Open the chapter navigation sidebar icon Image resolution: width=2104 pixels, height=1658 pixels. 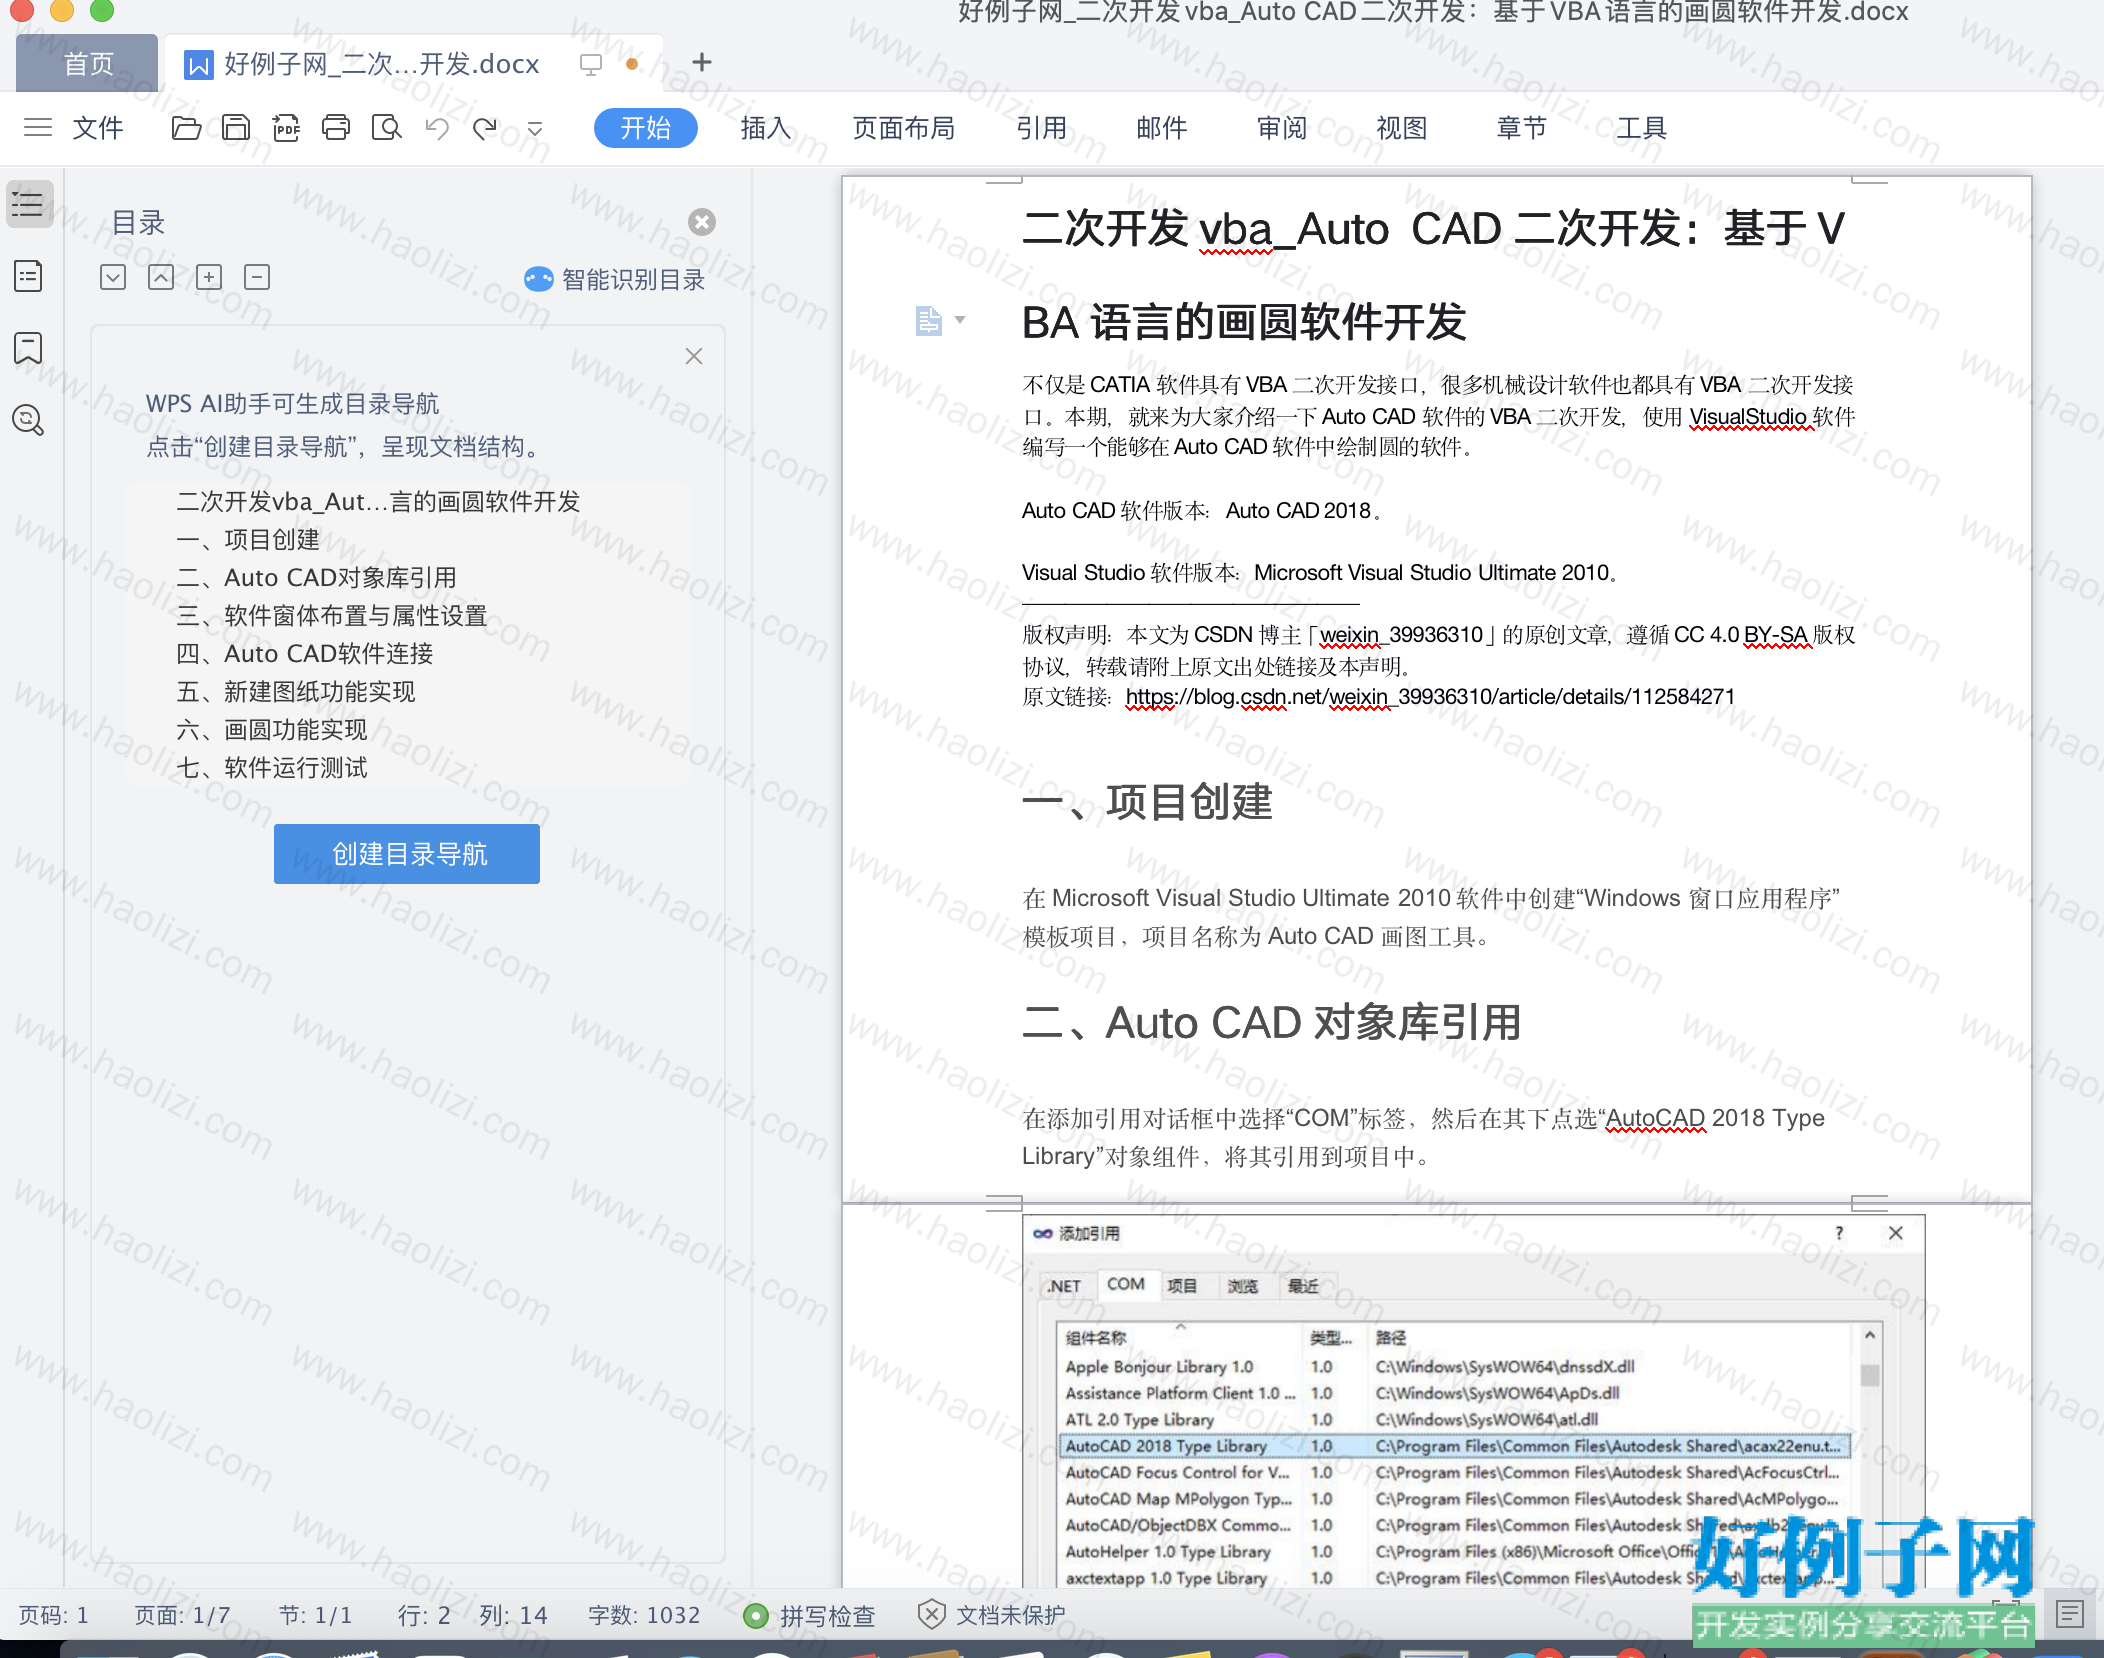(28, 276)
